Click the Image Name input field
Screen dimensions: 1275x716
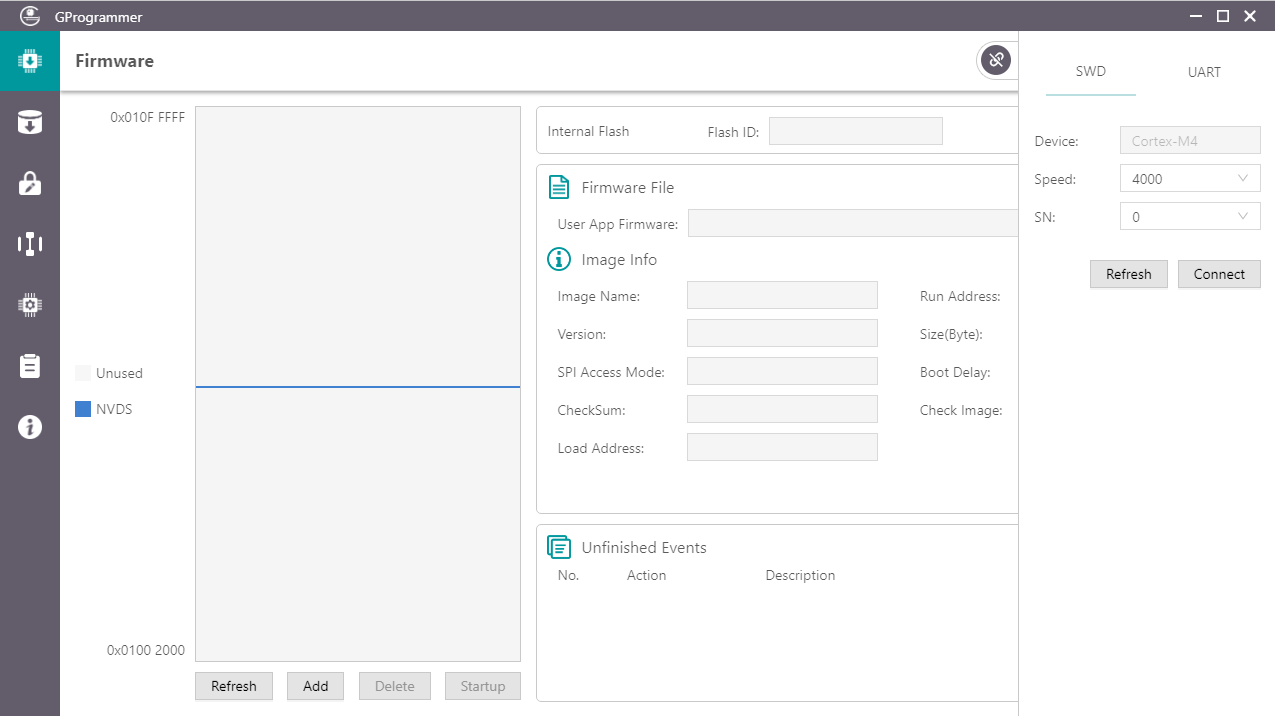click(x=782, y=296)
